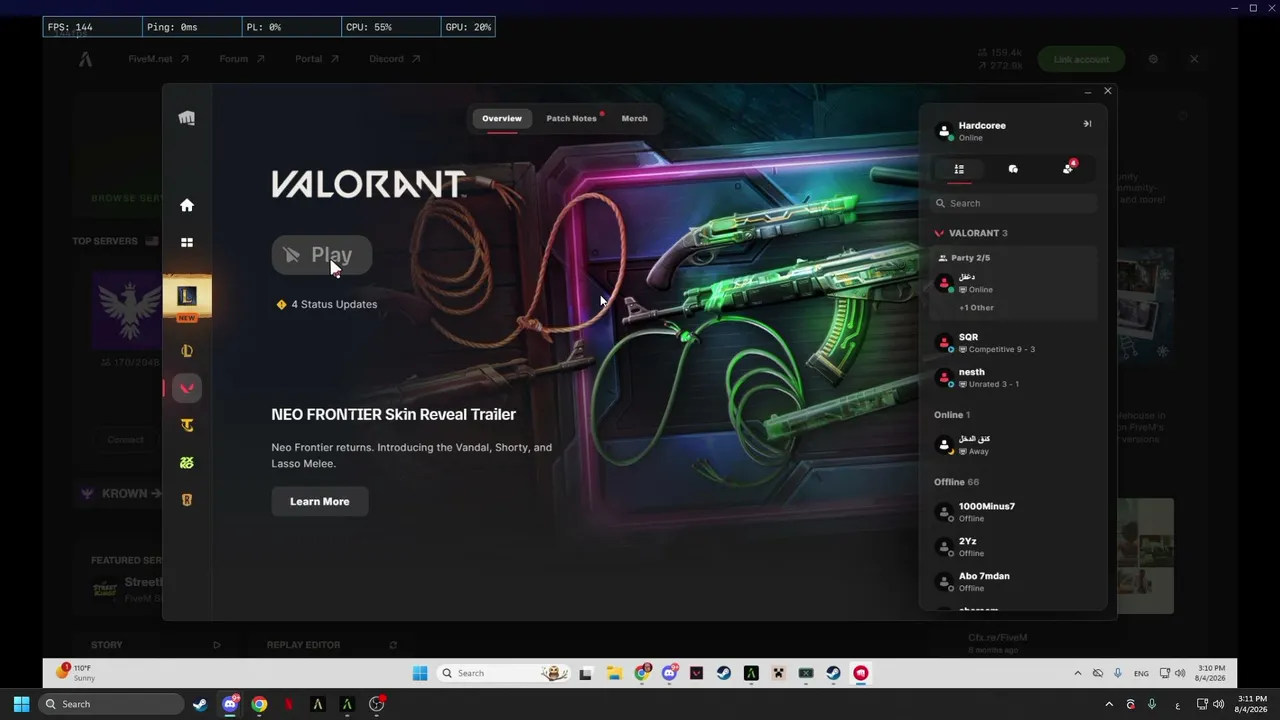Close the Riot Client window

click(x=1108, y=91)
